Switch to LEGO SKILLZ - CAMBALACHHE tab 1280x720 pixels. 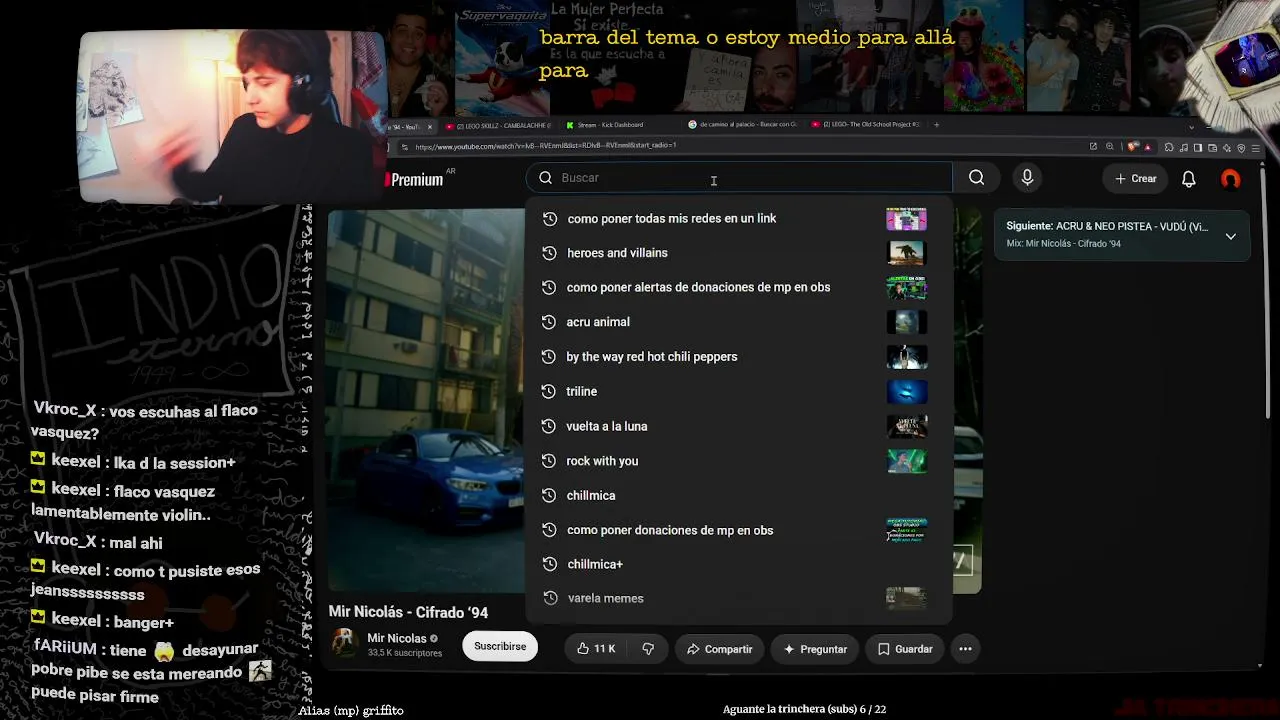click(498, 126)
